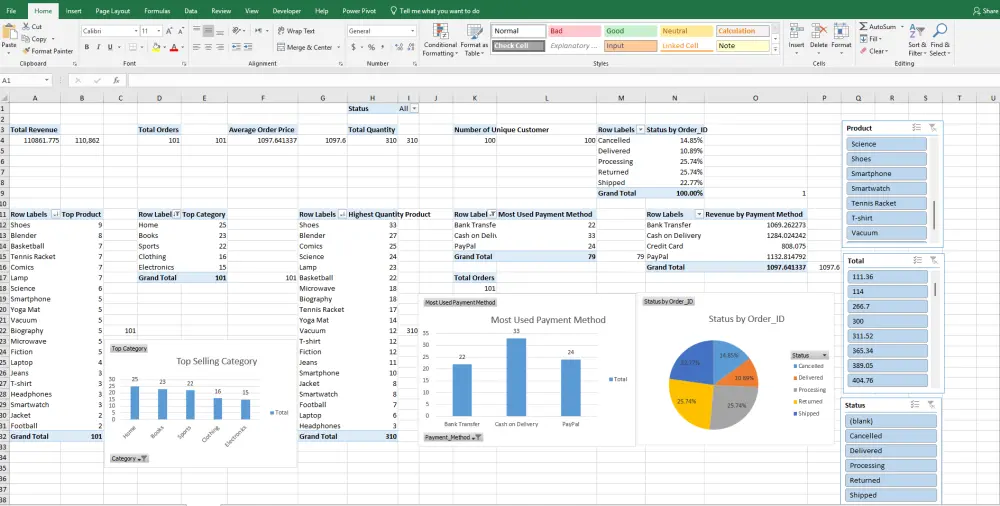Apply Comma Style format
Screen dimensions: 1000x506
point(382,47)
